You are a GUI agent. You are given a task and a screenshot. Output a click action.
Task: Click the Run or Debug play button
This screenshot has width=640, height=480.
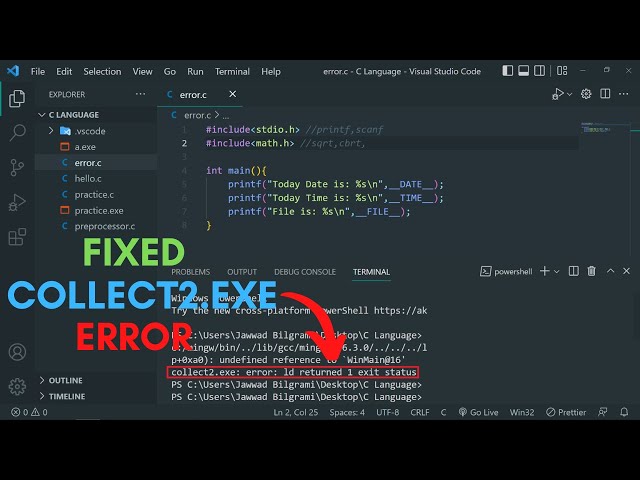coord(558,94)
